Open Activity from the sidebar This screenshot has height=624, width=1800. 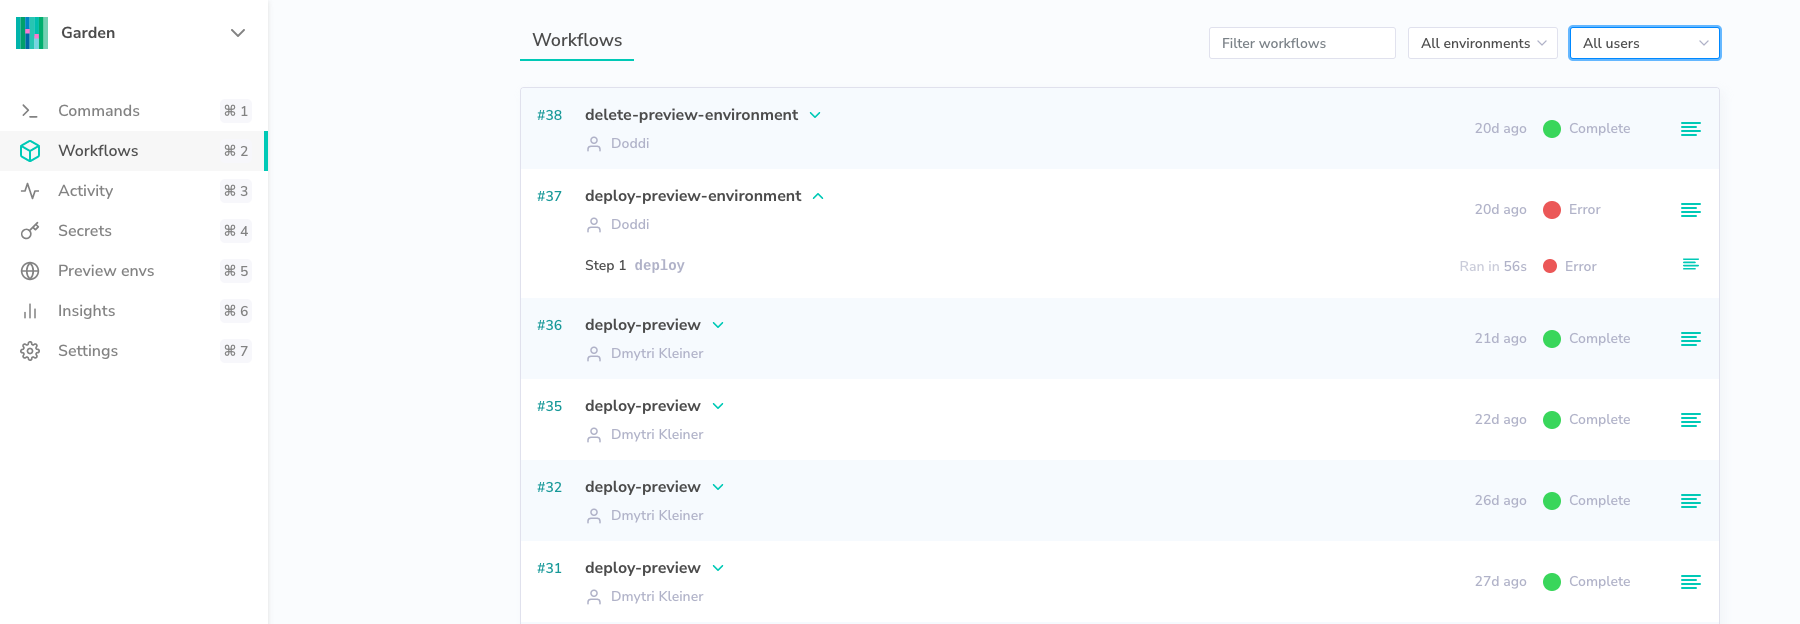pos(85,191)
